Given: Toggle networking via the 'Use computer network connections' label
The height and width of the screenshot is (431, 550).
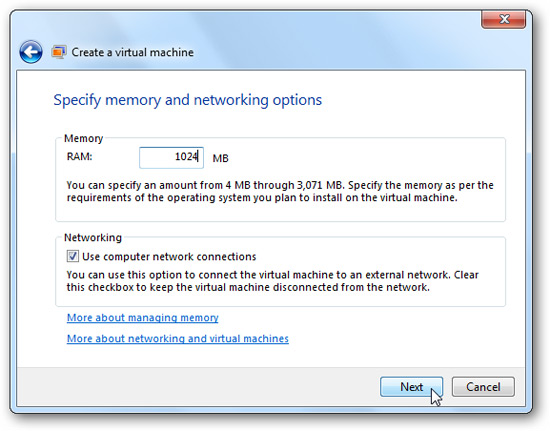Looking at the screenshot, I should [x=169, y=257].
